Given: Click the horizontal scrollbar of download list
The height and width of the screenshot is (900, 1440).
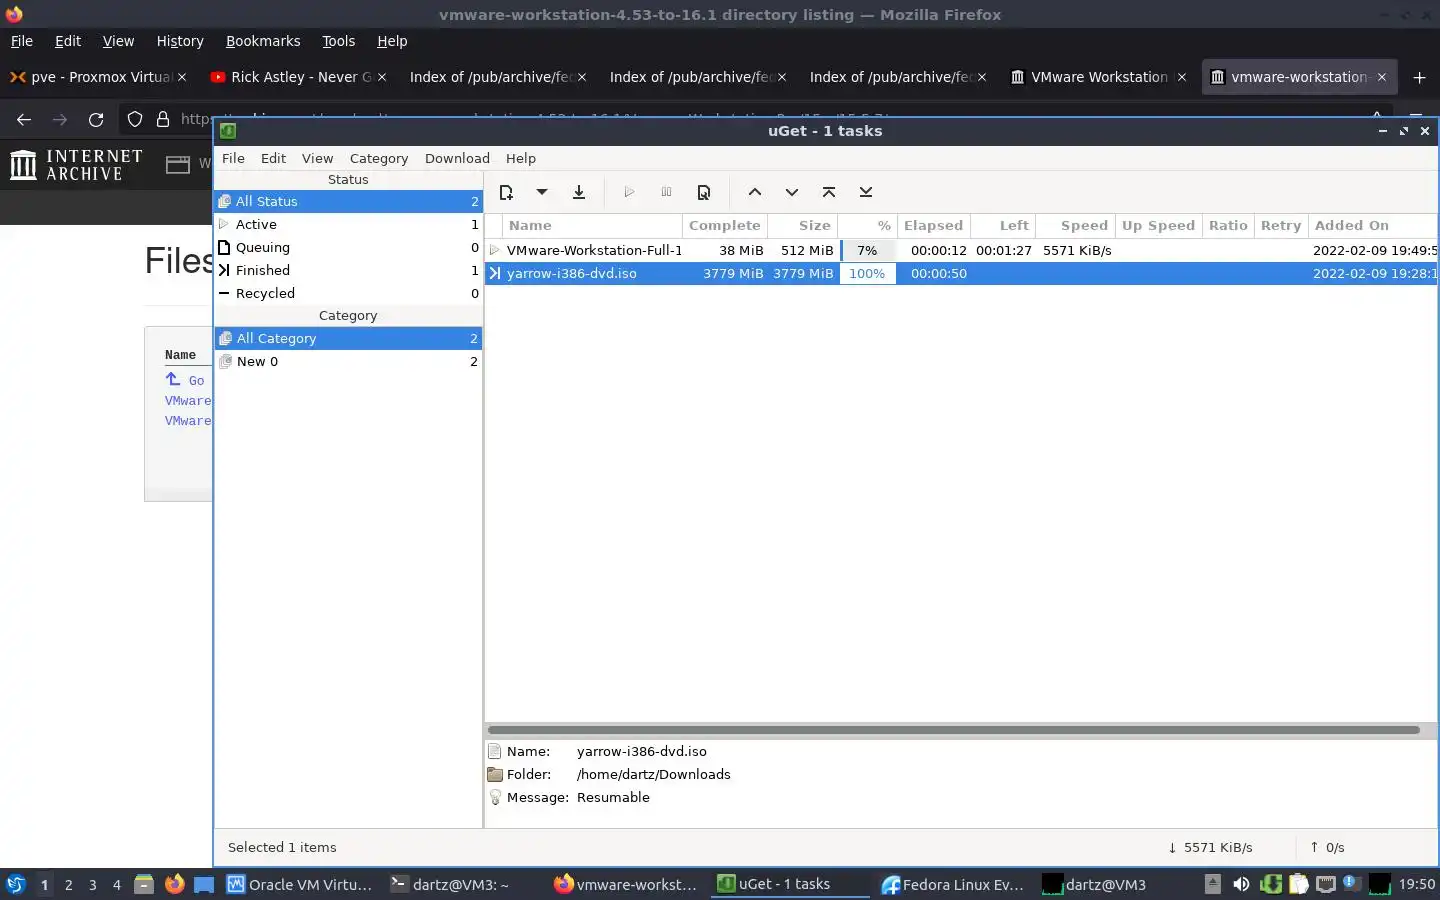Looking at the screenshot, I should tap(954, 730).
